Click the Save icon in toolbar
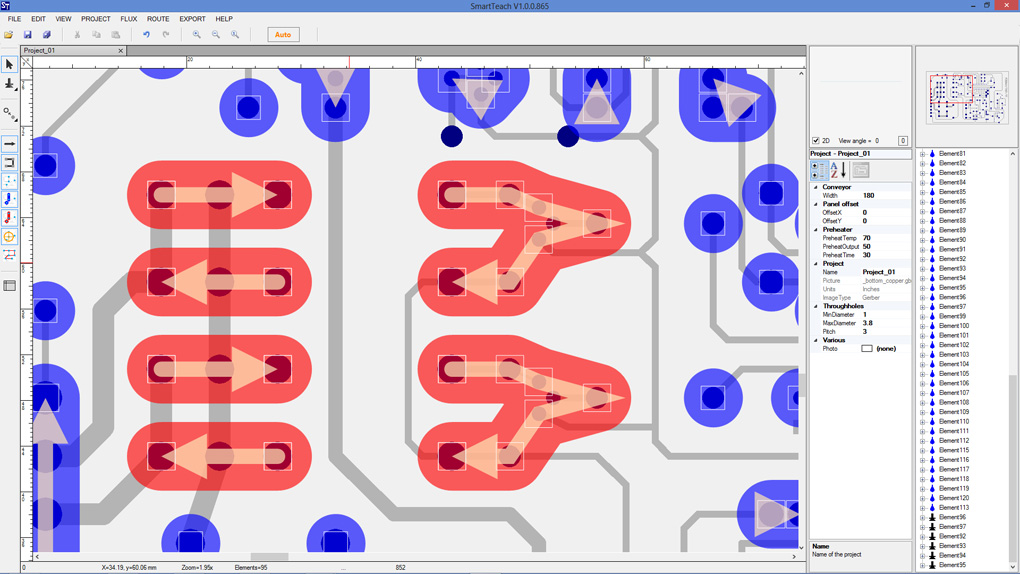This screenshot has height=574, width=1020. 28,35
